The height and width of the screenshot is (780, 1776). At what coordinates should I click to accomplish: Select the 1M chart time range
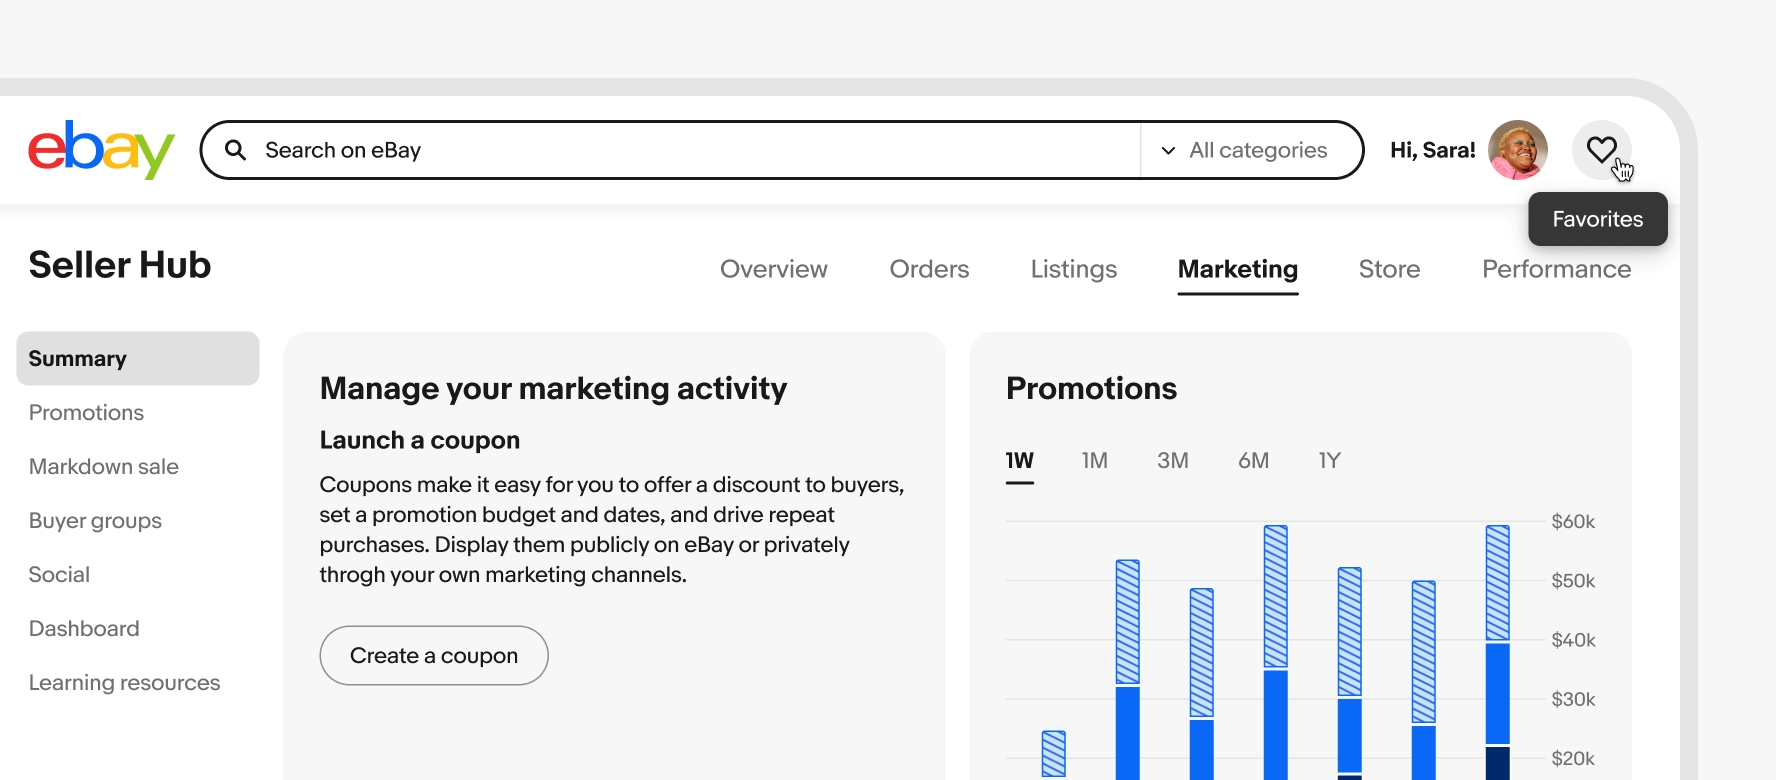(x=1094, y=461)
